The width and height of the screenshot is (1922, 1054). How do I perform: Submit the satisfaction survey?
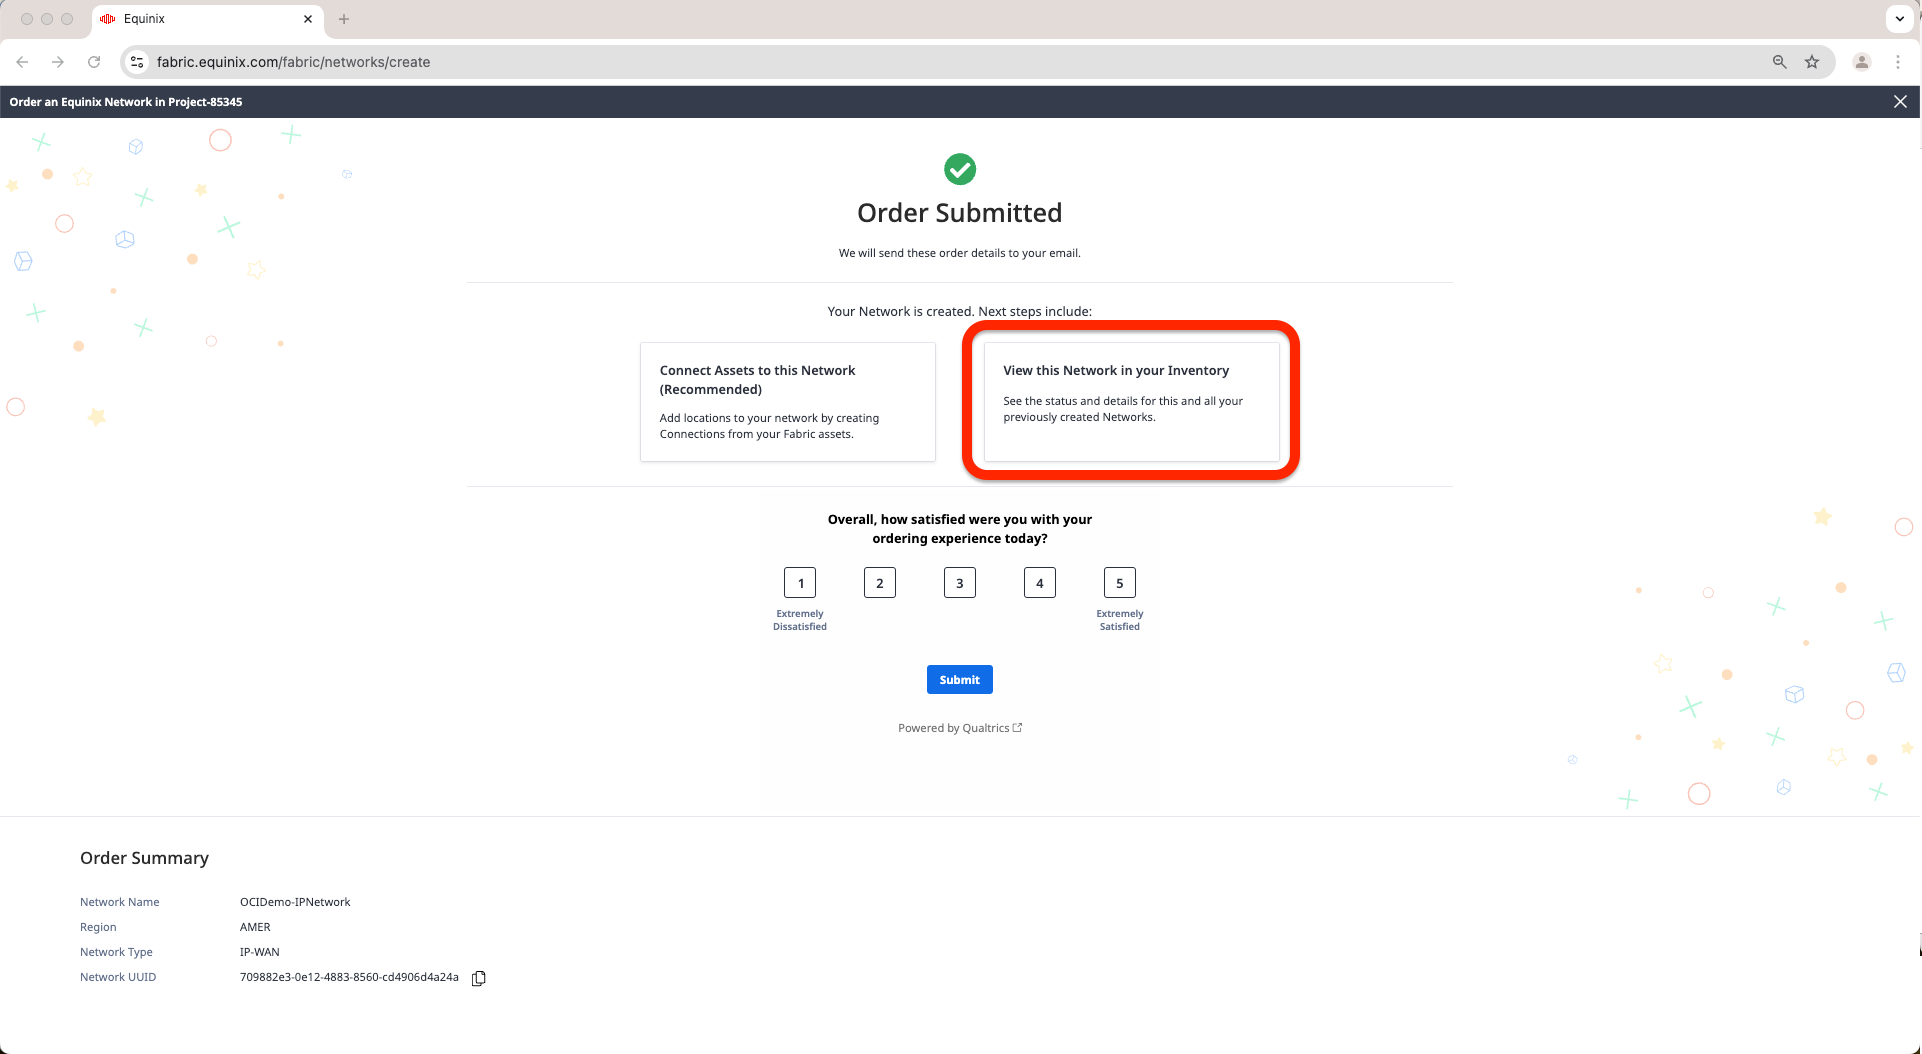pyautogui.click(x=960, y=680)
